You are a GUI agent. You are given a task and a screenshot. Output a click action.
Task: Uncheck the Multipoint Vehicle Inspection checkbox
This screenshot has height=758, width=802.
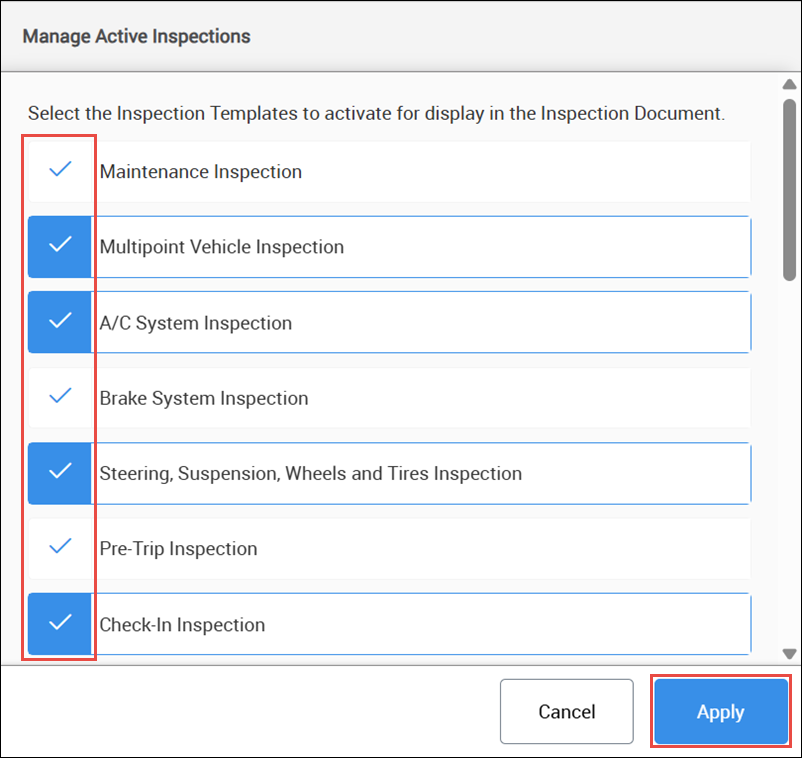click(60, 247)
